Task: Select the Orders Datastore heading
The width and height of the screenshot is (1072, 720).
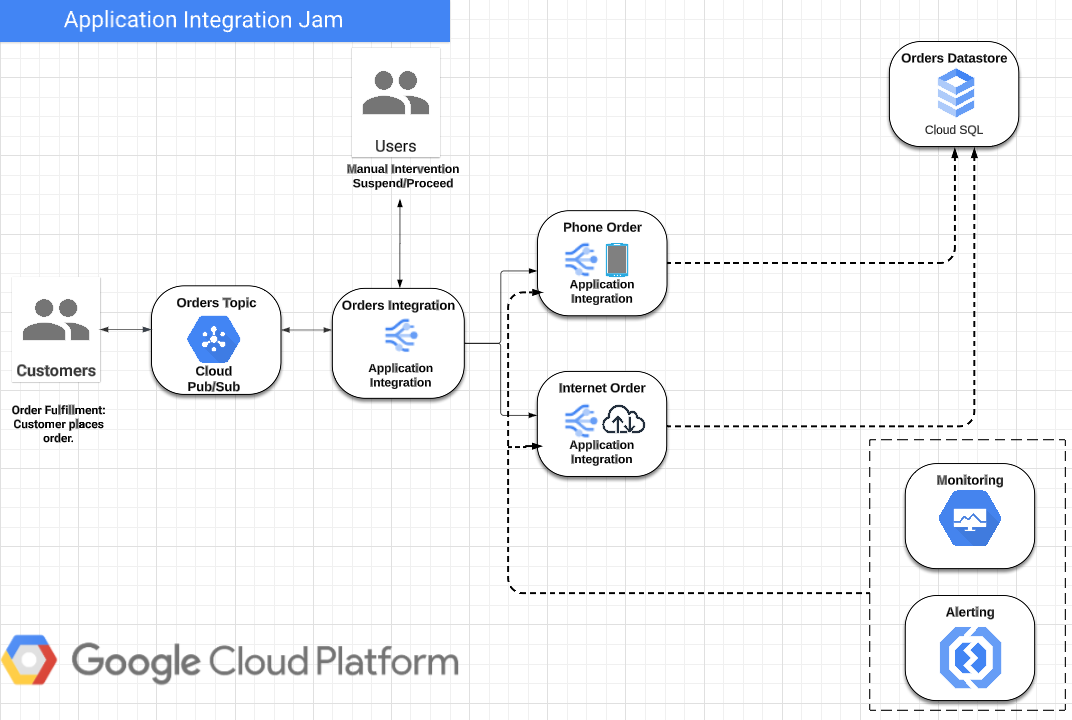Action: click(954, 58)
